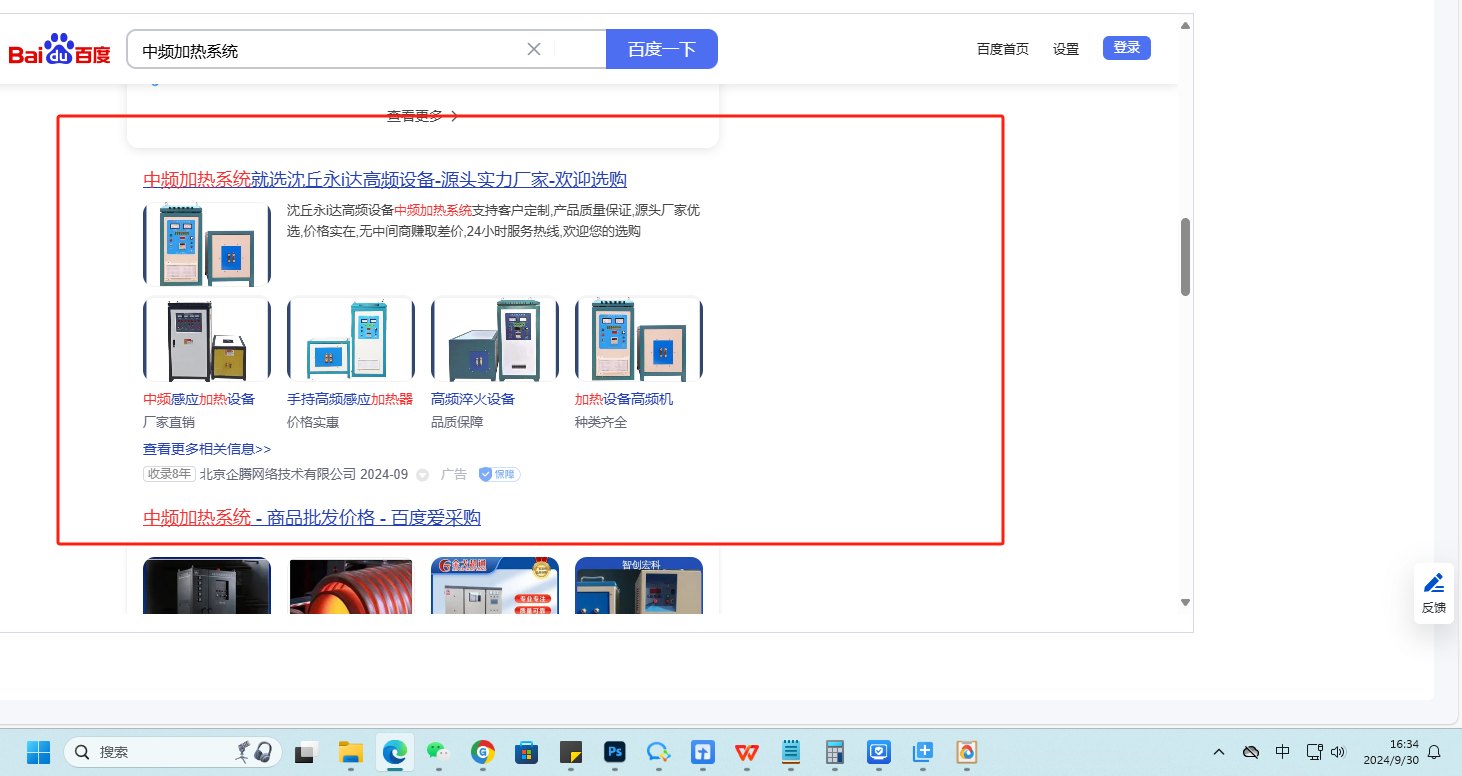Click the thumbnail above 高频淬火设备

[495, 339]
